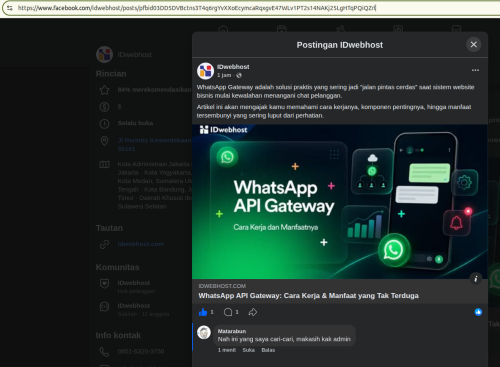Screen dimensions: 500x367
Task: Click the thumbs-up Like button
Action: (x=203, y=312)
